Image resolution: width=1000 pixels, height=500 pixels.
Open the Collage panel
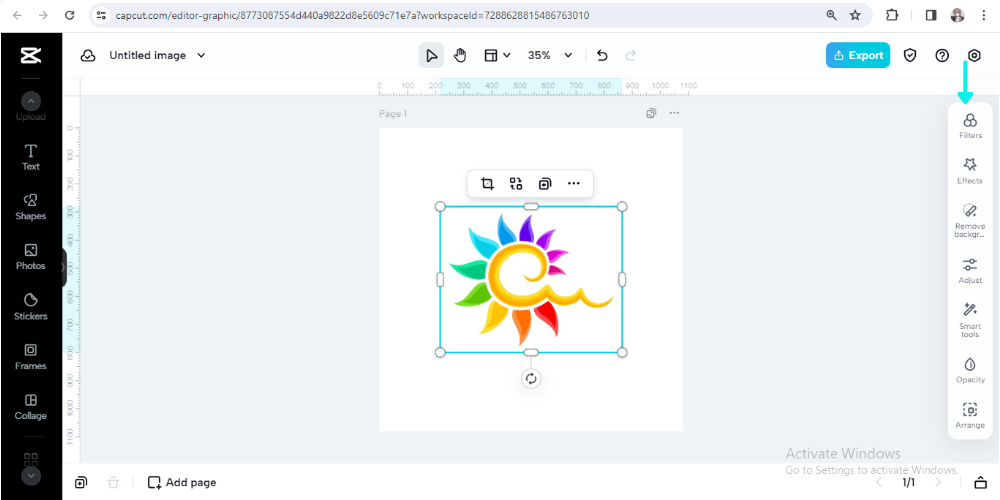tap(31, 407)
